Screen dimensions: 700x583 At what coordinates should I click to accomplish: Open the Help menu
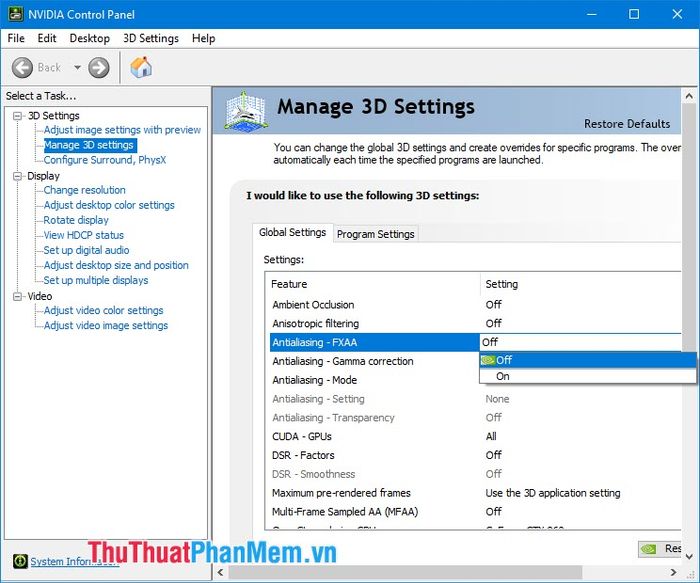click(204, 38)
